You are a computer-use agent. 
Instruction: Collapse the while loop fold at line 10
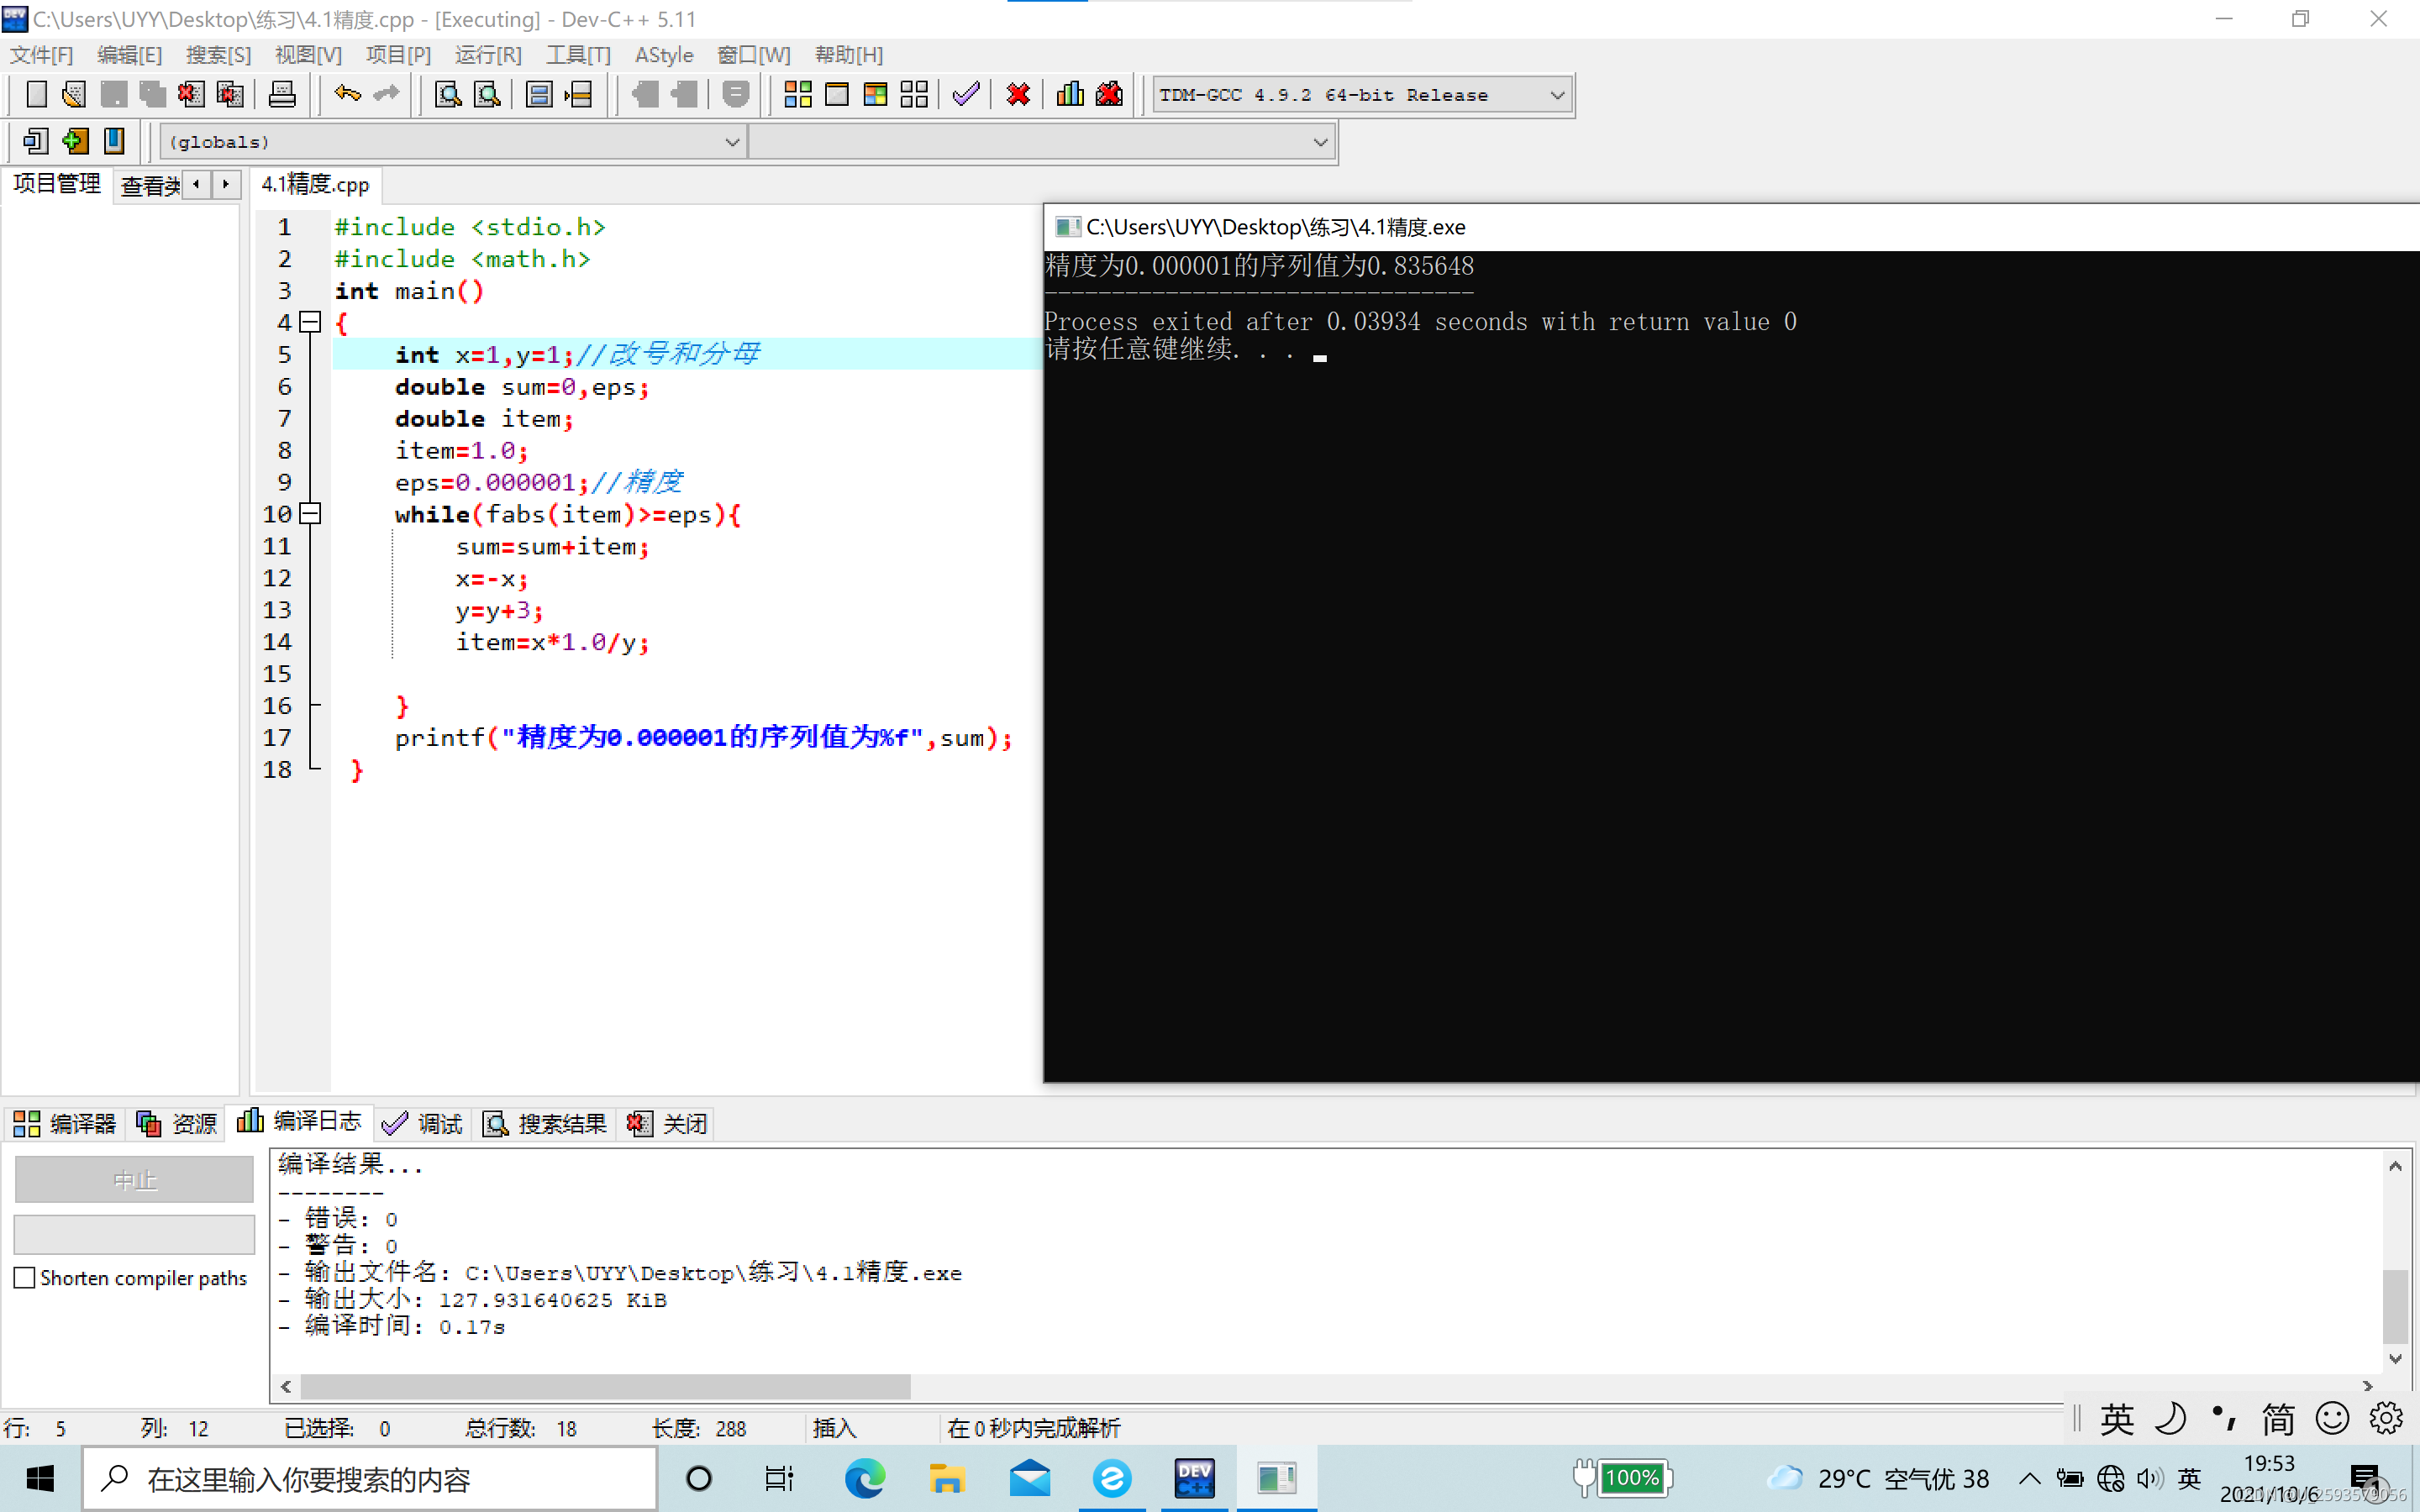pos(311,514)
